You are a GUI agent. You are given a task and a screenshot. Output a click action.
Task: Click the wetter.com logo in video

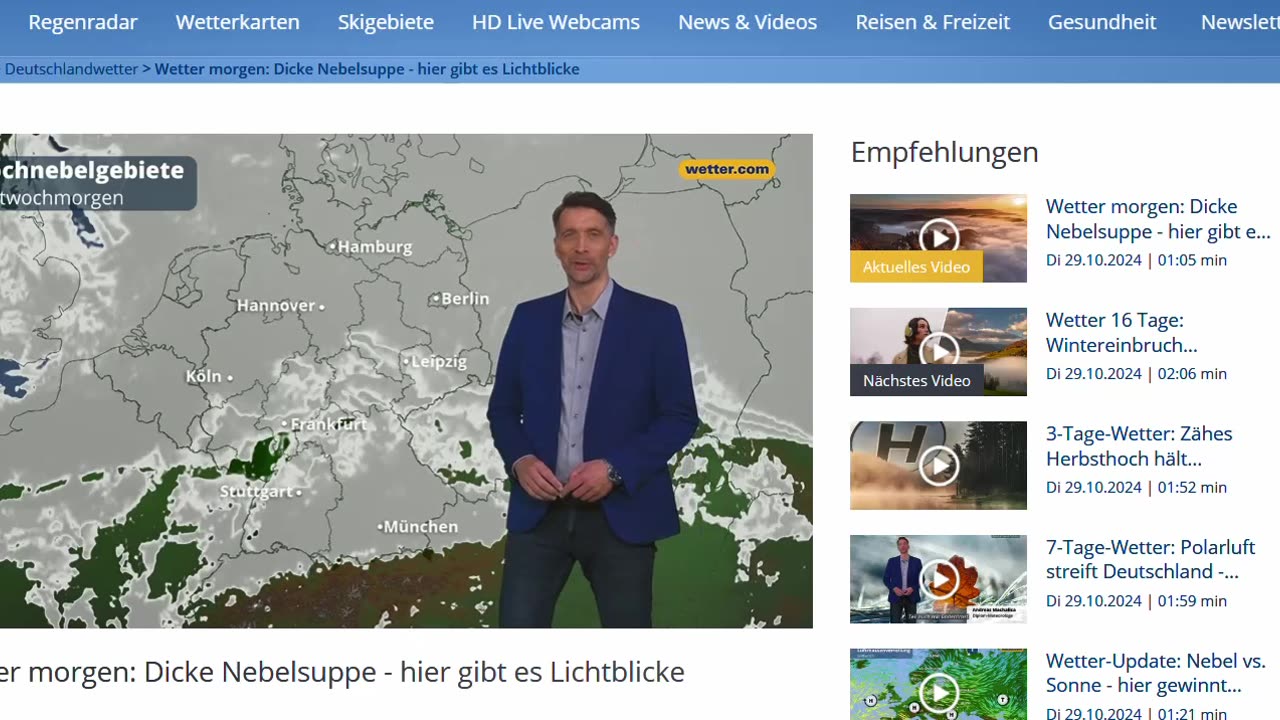click(x=727, y=169)
